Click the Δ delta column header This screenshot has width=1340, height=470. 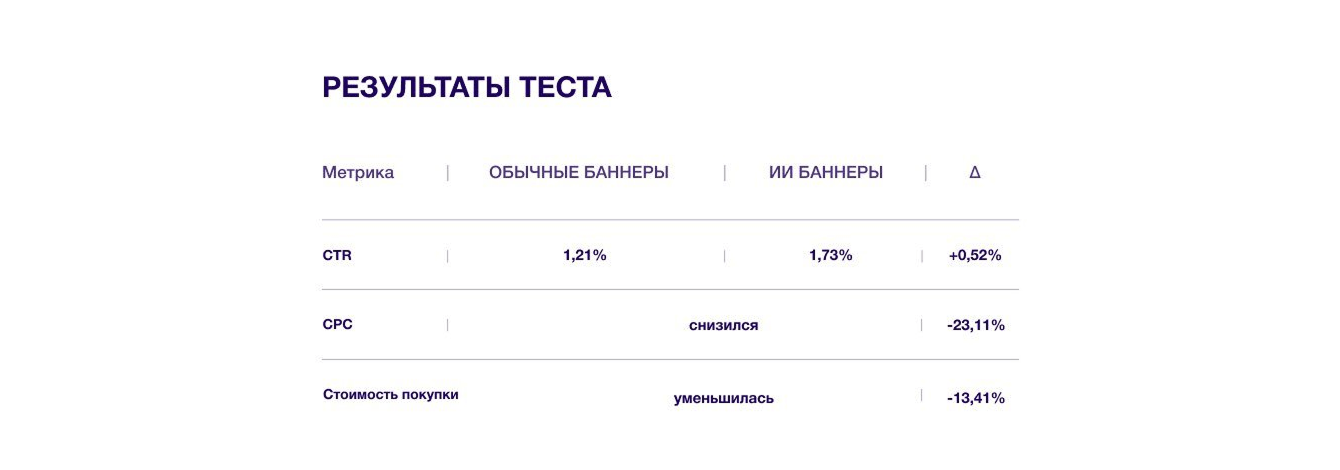coord(975,172)
